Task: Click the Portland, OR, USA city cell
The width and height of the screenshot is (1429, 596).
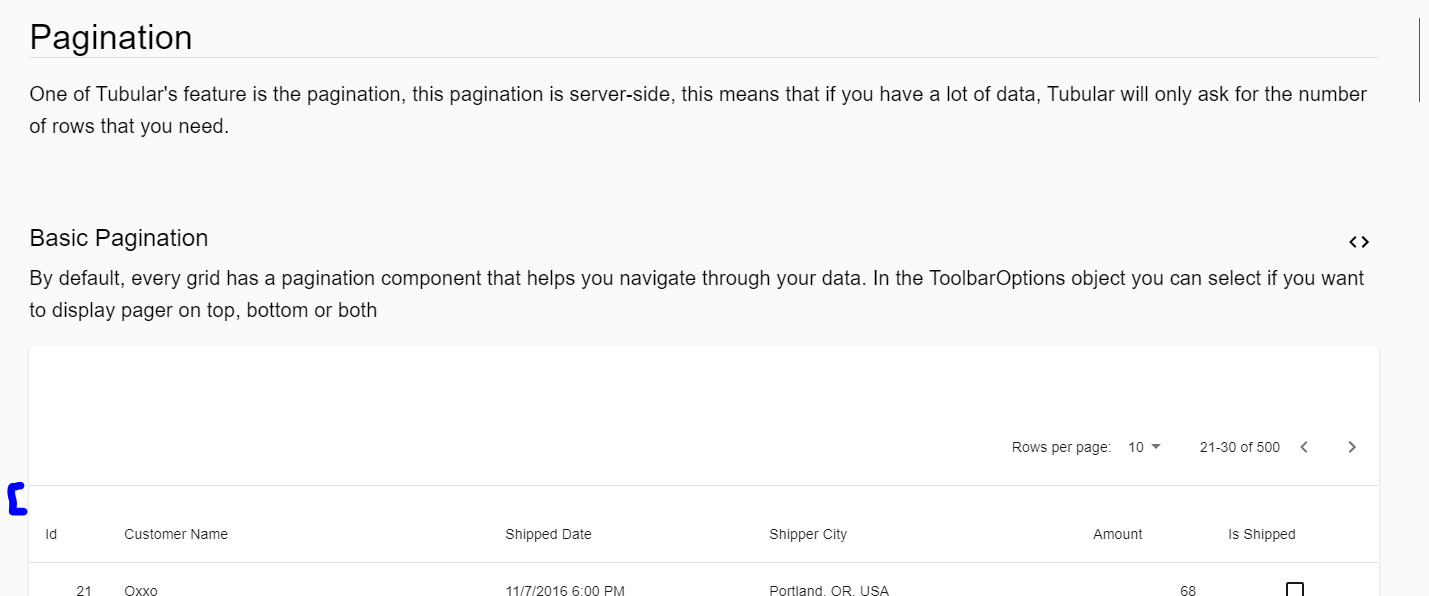Action: pos(830,591)
